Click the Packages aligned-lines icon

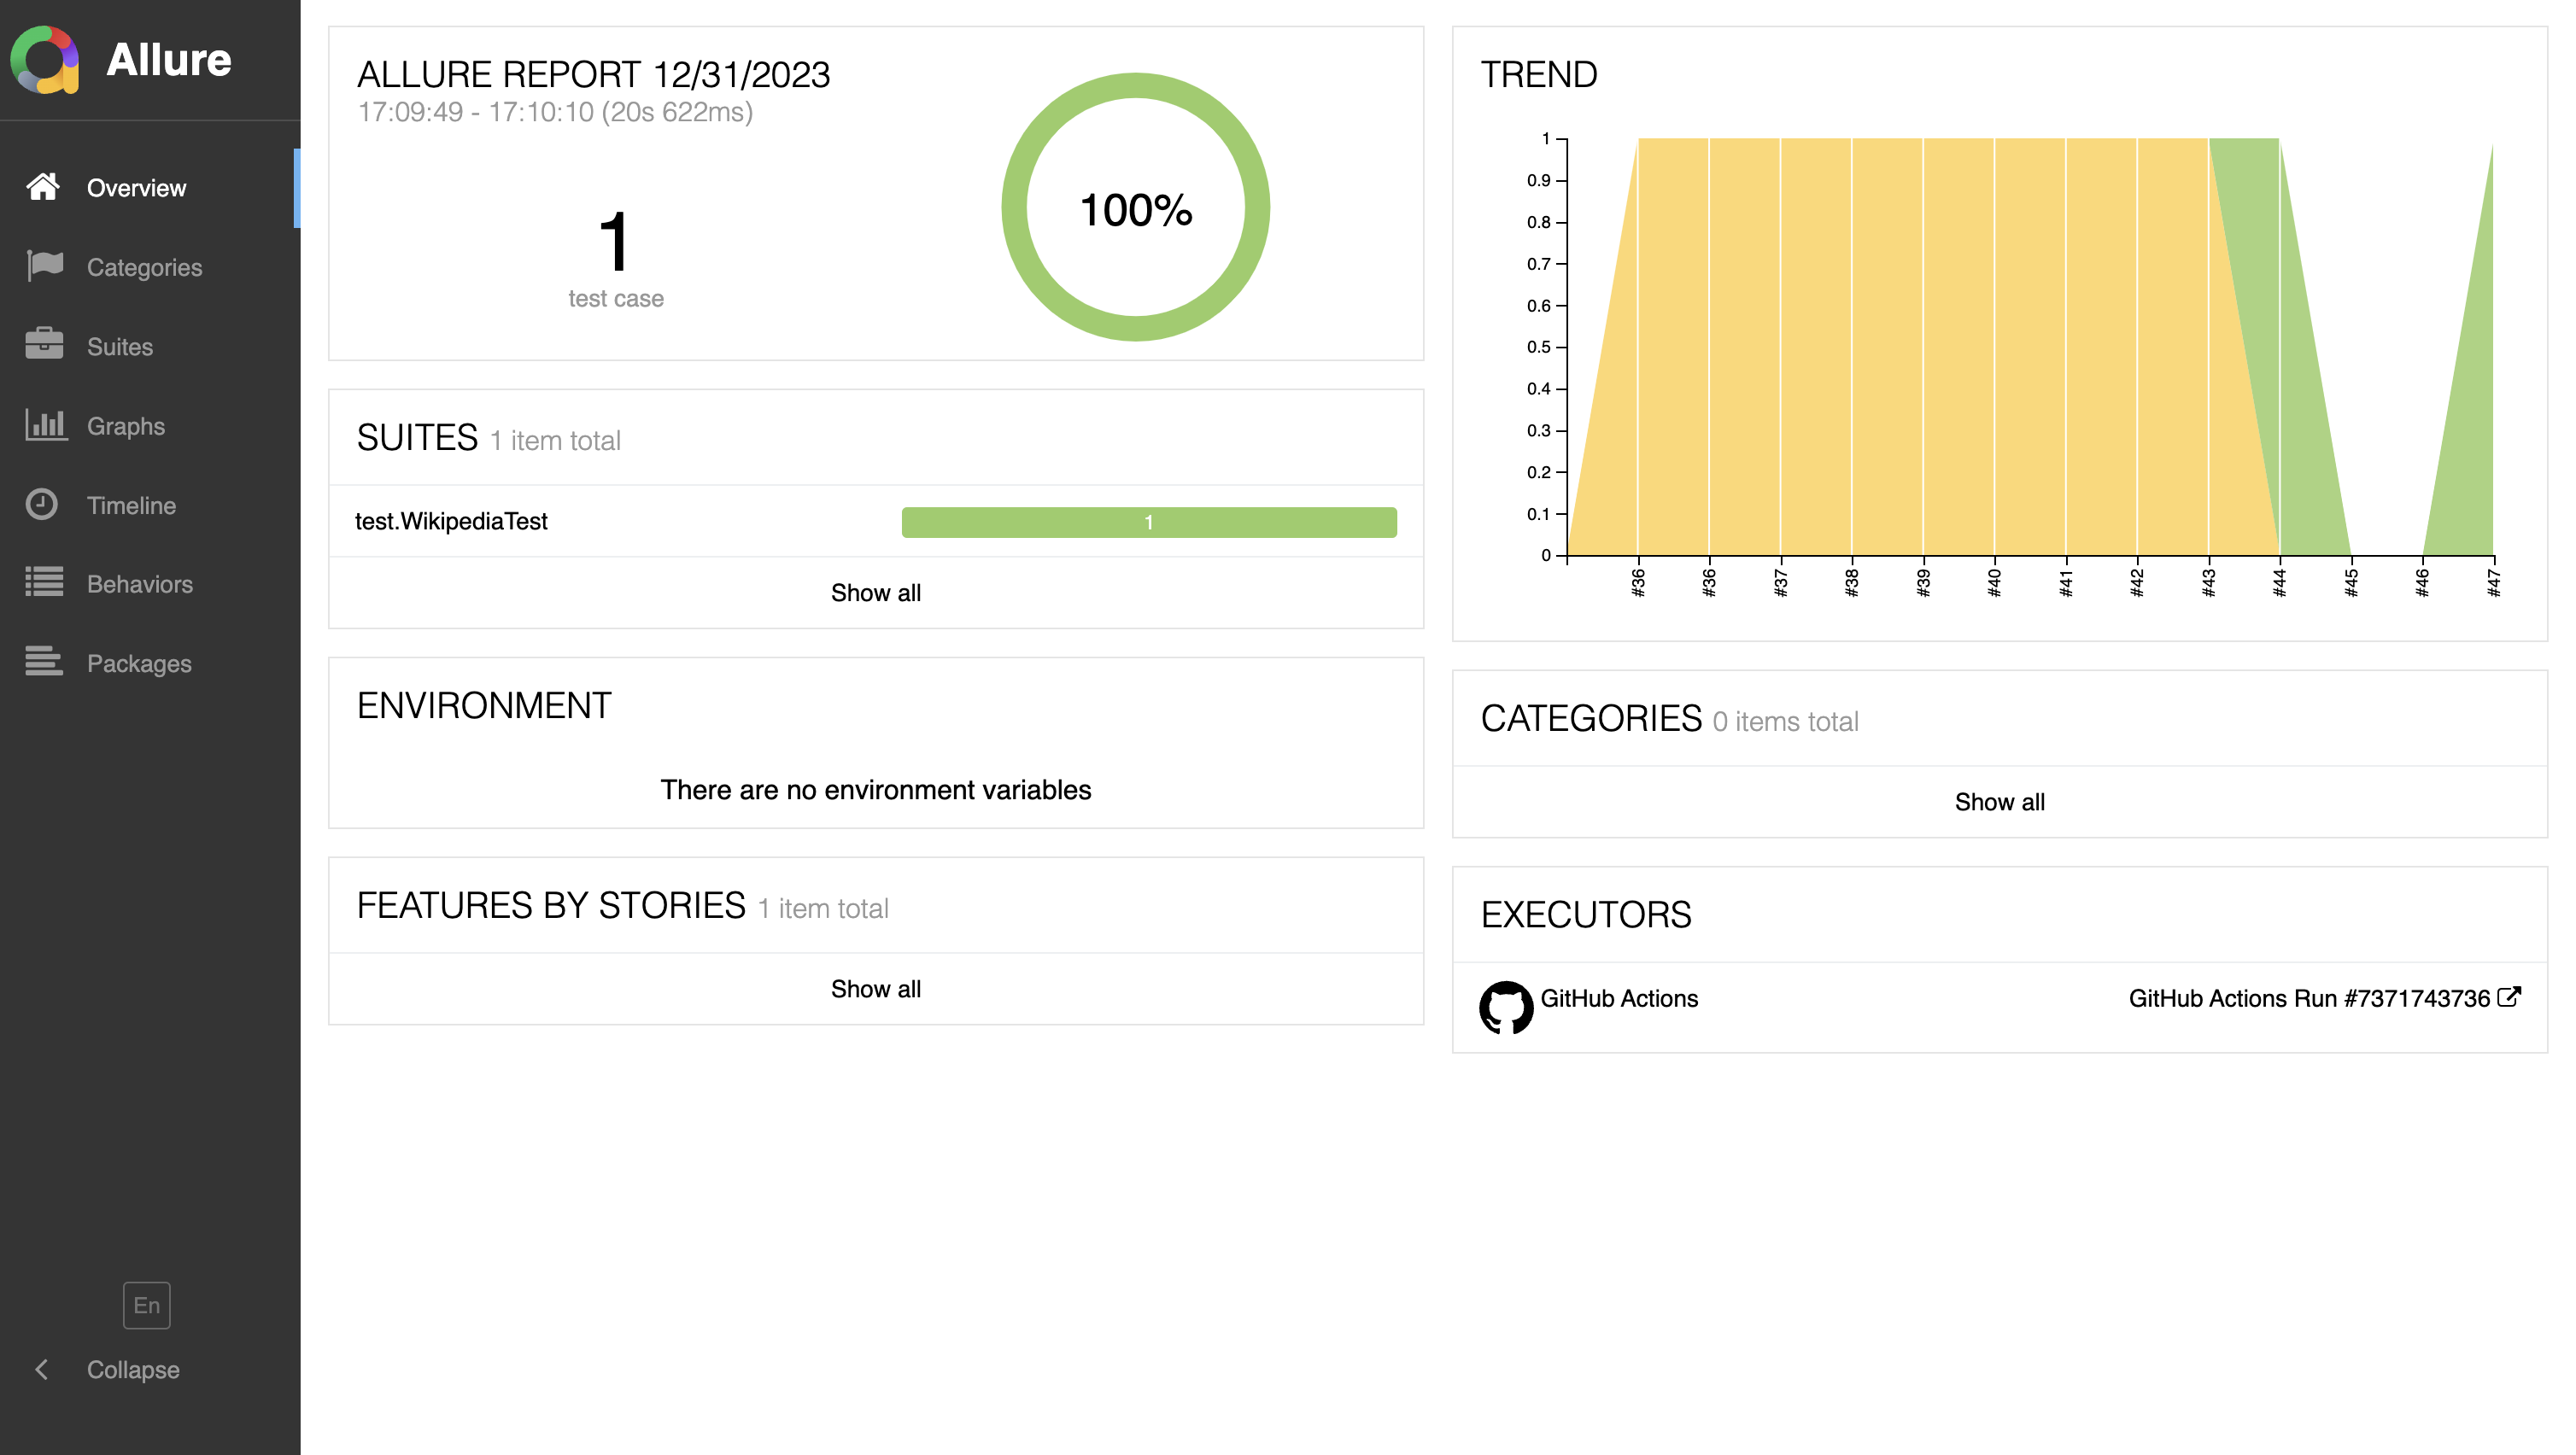44,662
